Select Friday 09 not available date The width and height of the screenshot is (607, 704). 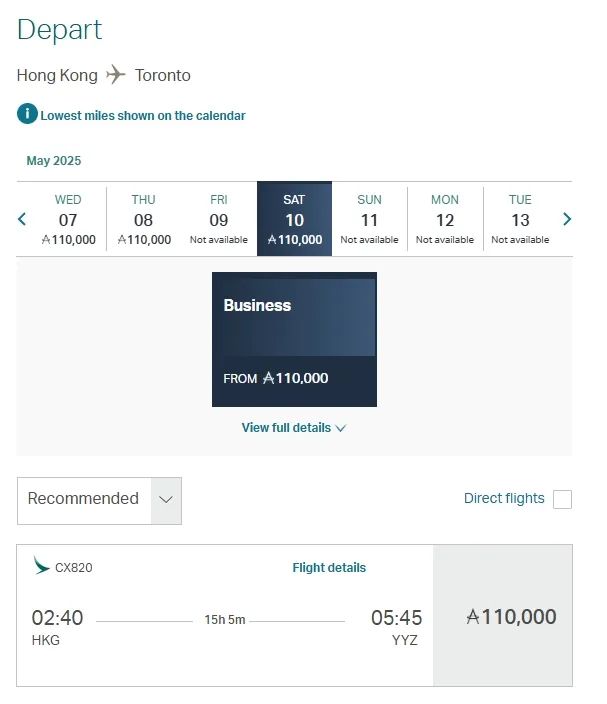[219, 219]
